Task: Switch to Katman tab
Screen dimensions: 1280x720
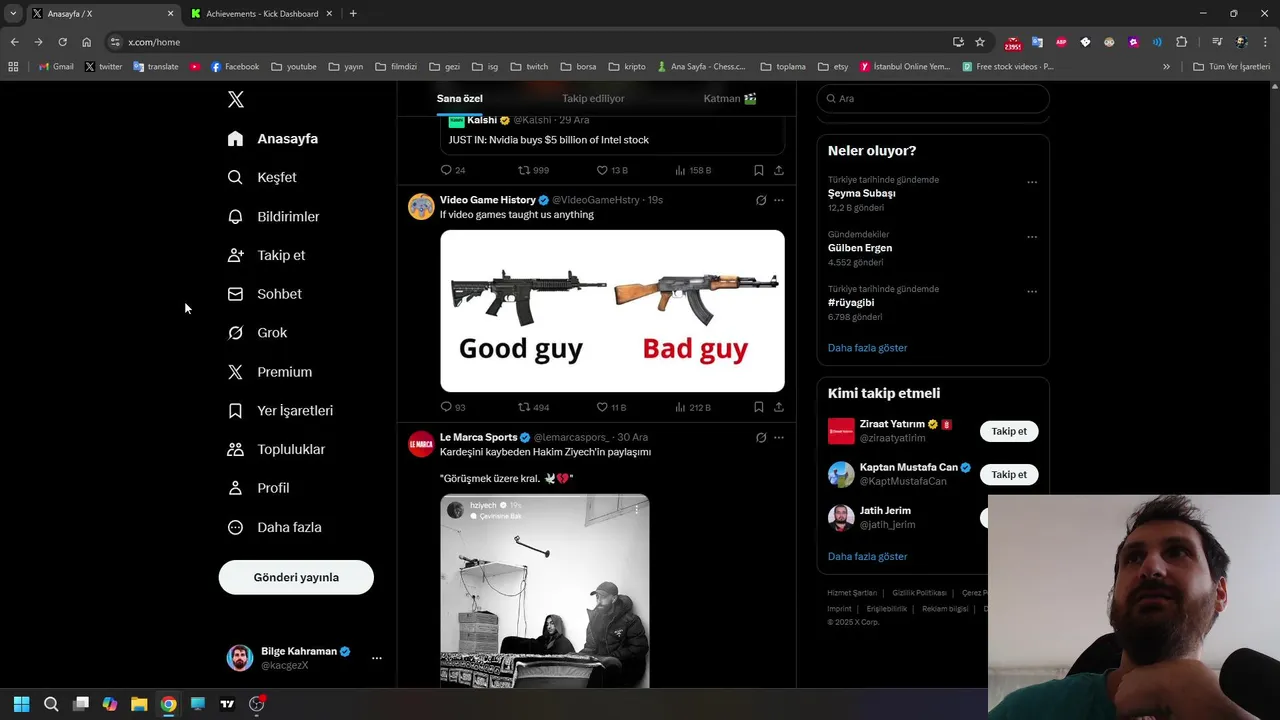Action: [729, 98]
